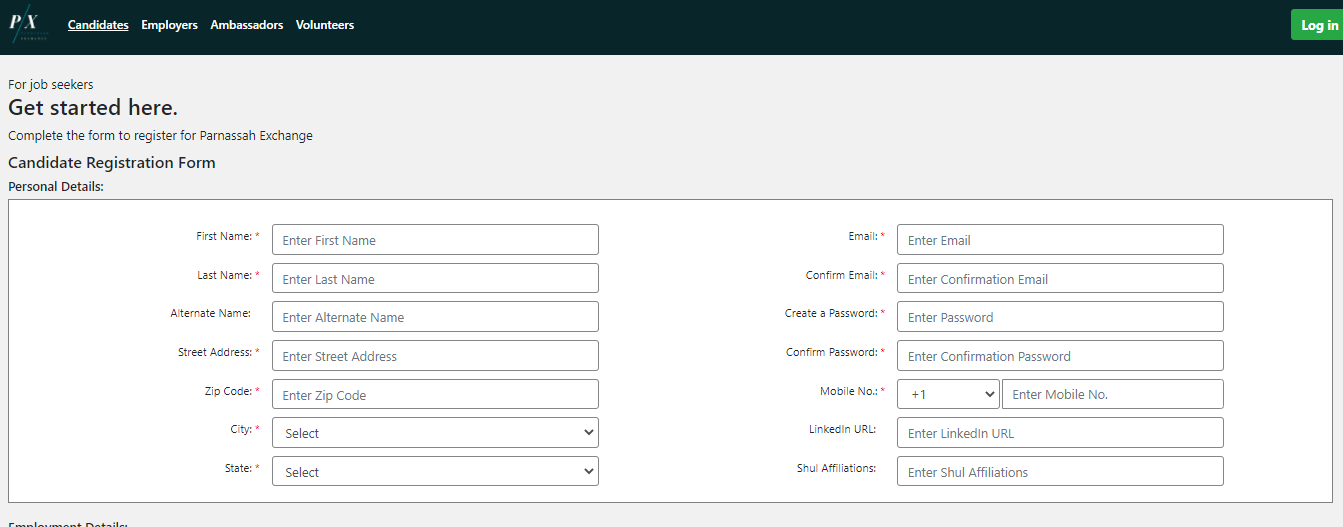Click the green Log in button

(x=1319, y=25)
